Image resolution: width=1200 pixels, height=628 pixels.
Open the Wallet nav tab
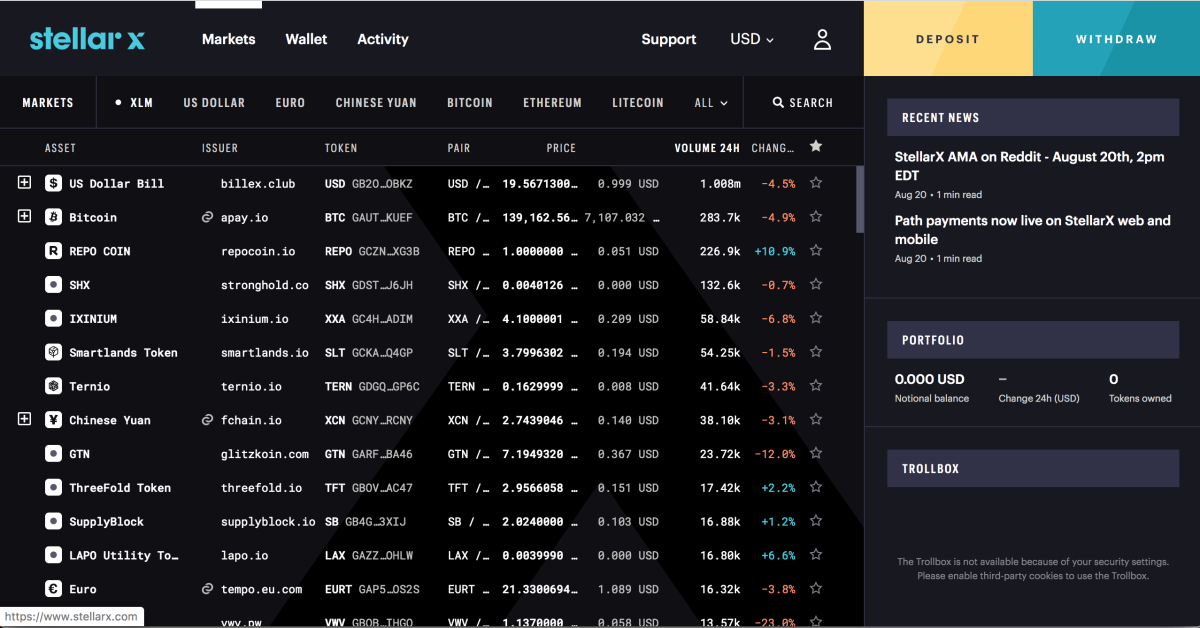(306, 39)
